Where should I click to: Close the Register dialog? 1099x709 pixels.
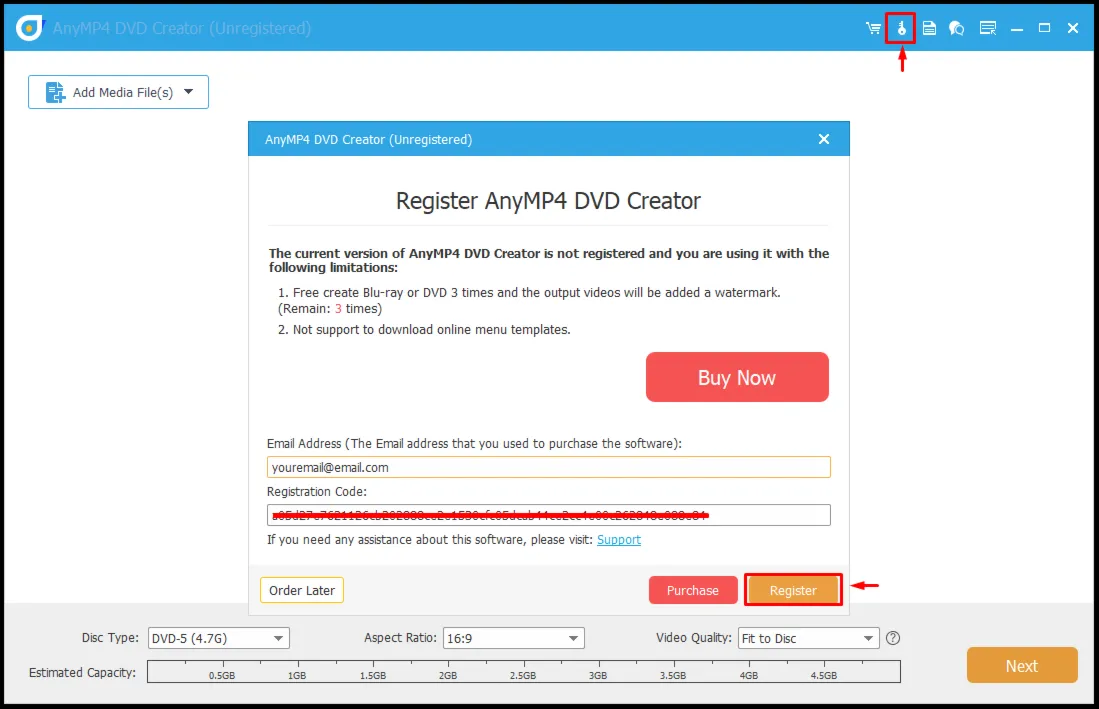[x=824, y=139]
